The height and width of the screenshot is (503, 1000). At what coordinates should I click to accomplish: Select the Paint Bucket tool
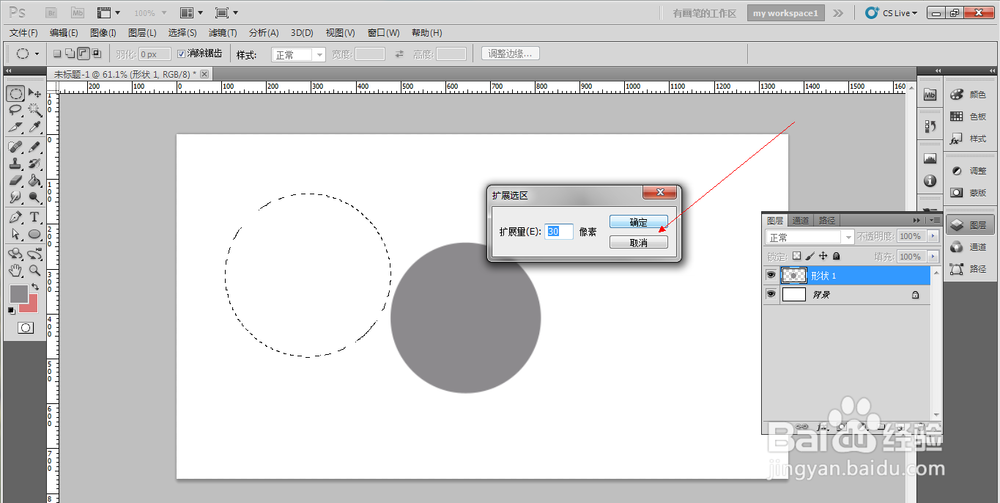click(x=34, y=180)
